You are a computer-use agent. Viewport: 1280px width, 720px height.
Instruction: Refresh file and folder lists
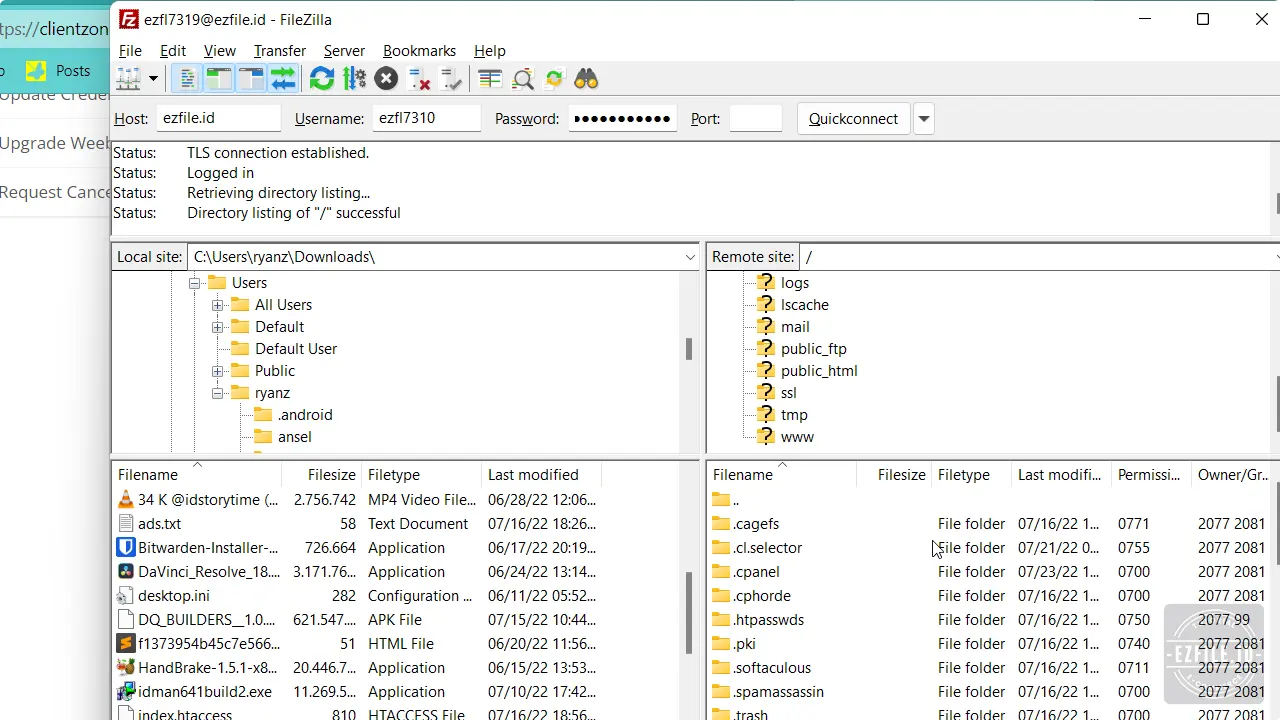[322, 79]
